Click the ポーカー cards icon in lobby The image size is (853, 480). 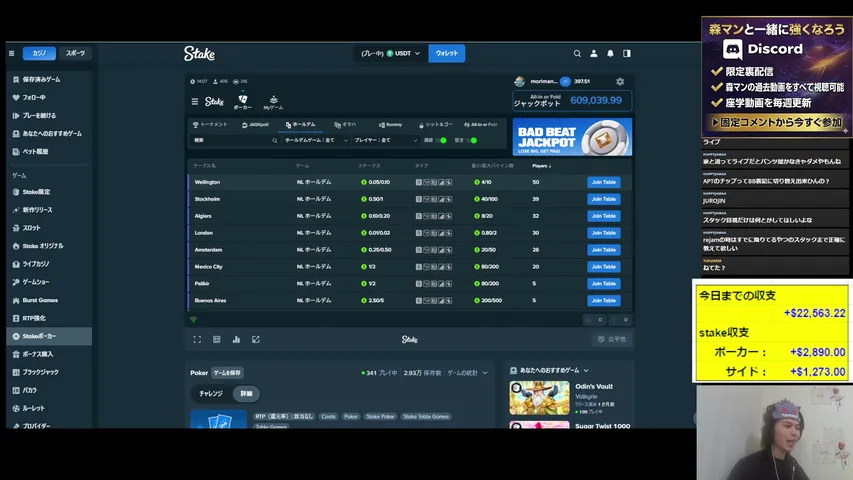click(243, 102)
